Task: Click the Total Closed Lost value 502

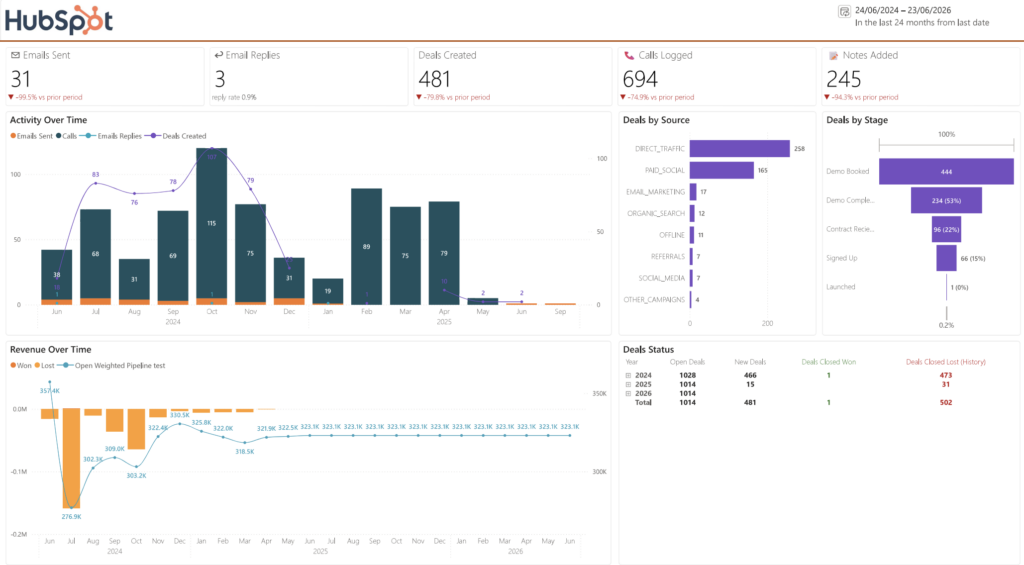Action: (946, 403)
